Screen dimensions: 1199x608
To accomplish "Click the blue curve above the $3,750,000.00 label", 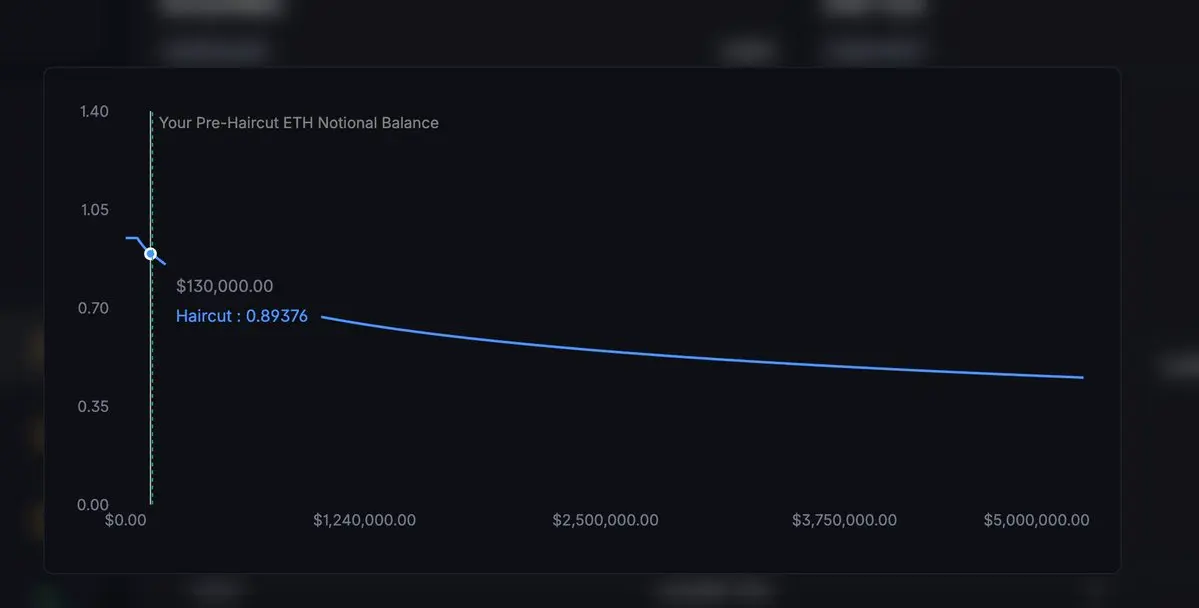I will [x=844, y=366].
